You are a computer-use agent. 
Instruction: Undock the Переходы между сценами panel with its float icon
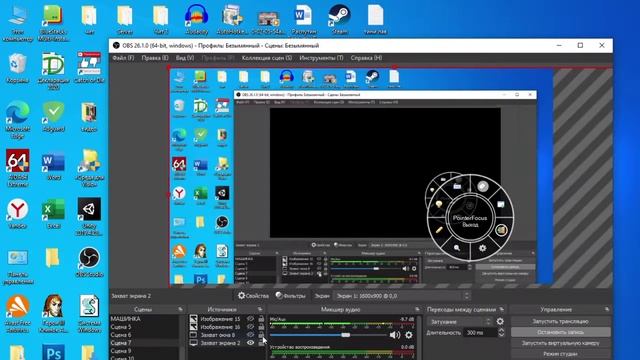click(502, 309)
